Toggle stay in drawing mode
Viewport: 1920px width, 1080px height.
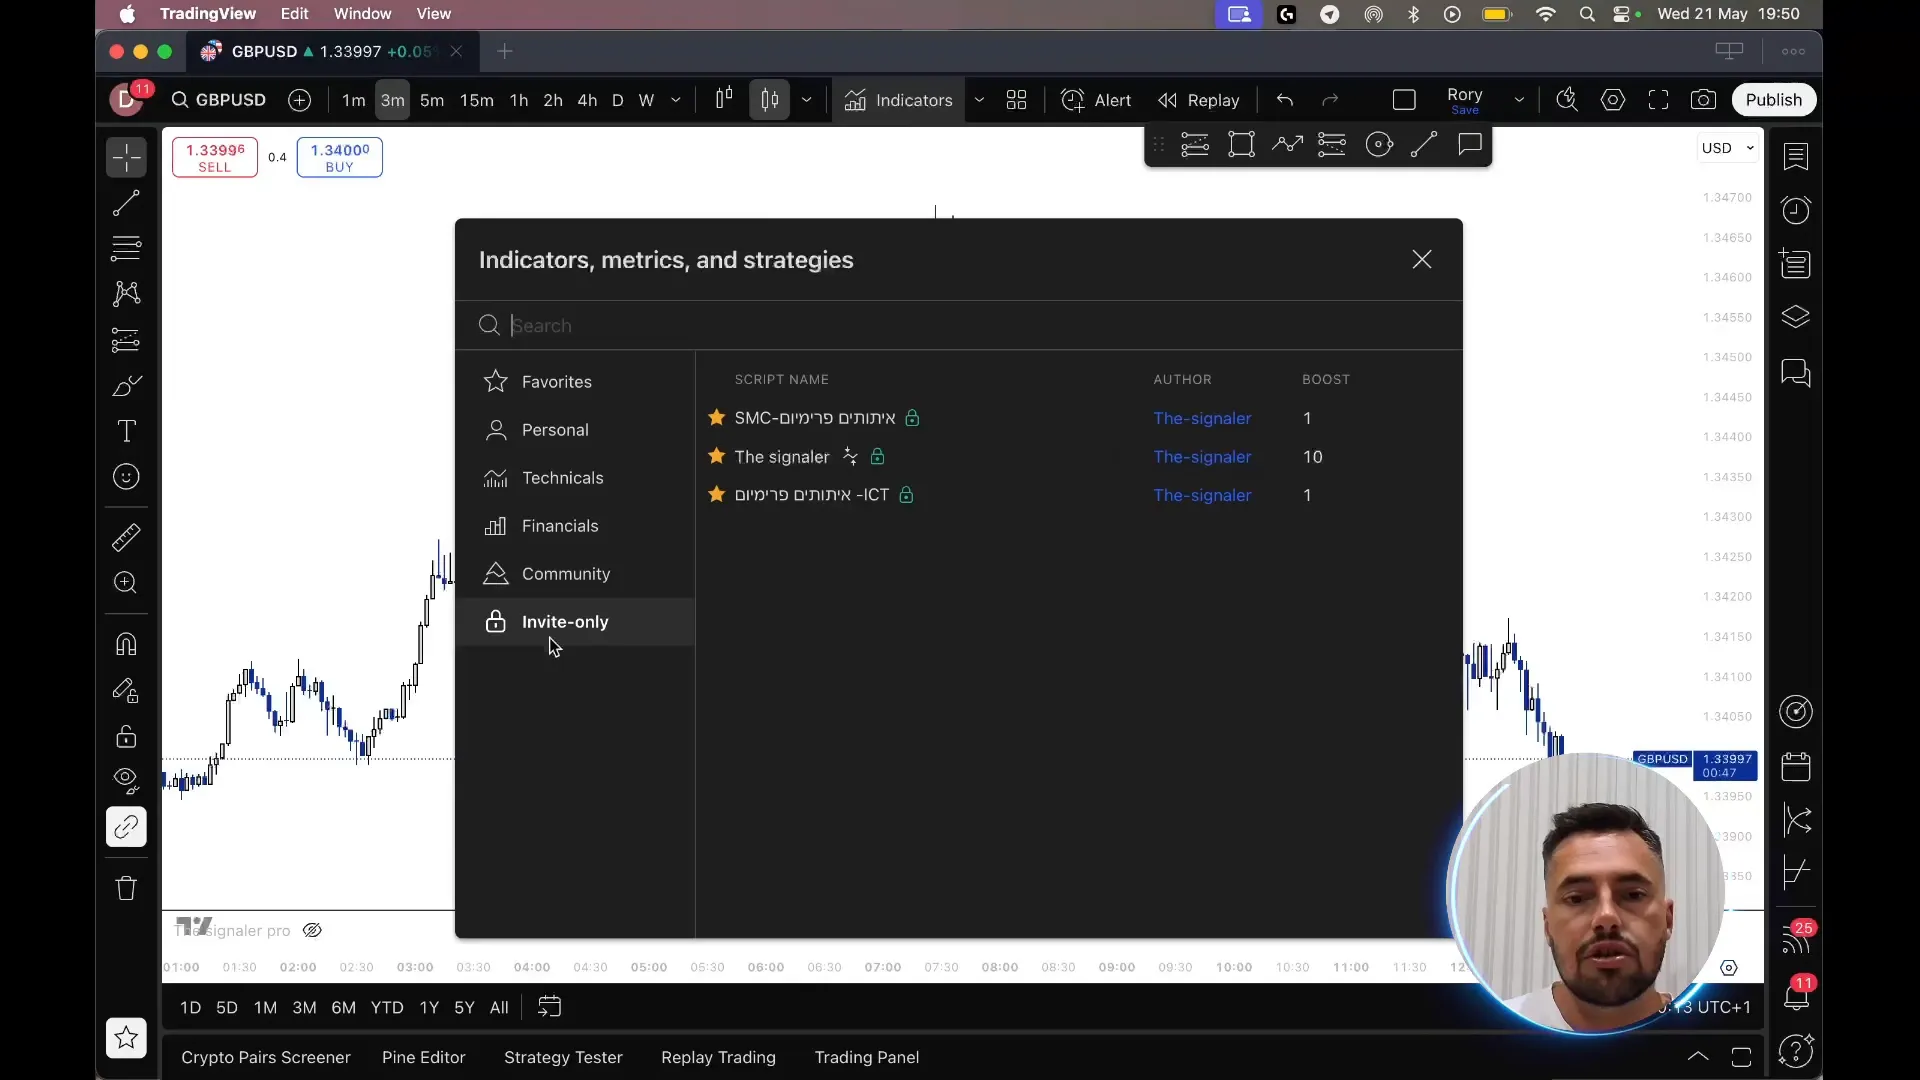point(126,690)
